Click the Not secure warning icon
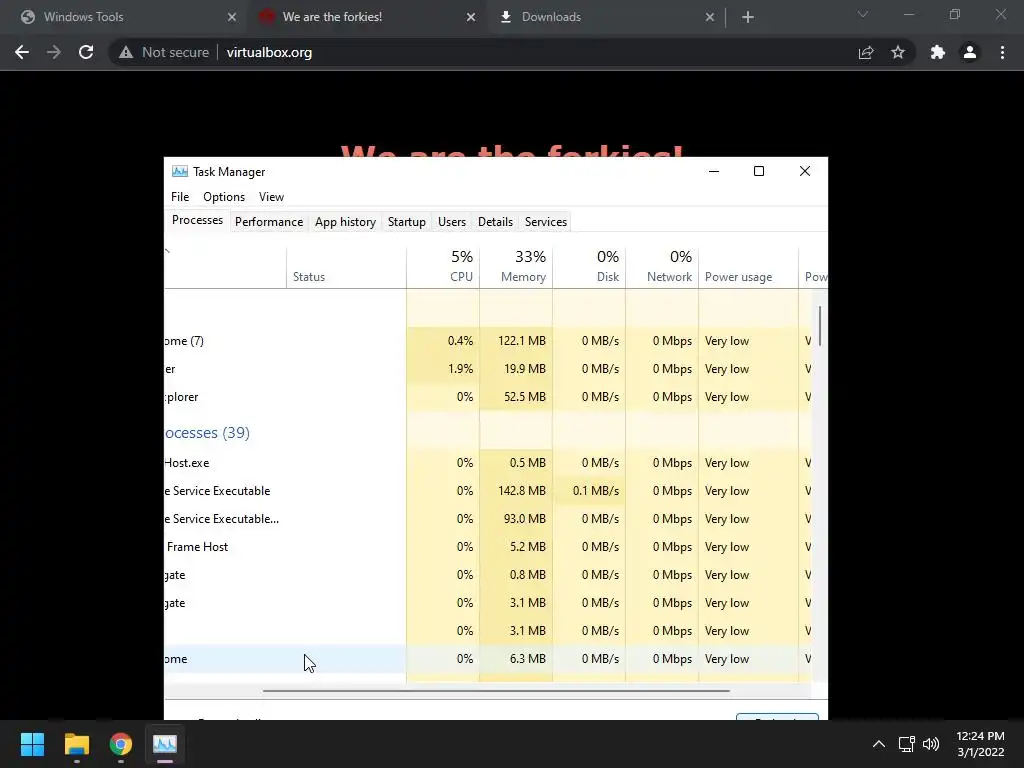 pyautogui.click(x=126, y=52)
